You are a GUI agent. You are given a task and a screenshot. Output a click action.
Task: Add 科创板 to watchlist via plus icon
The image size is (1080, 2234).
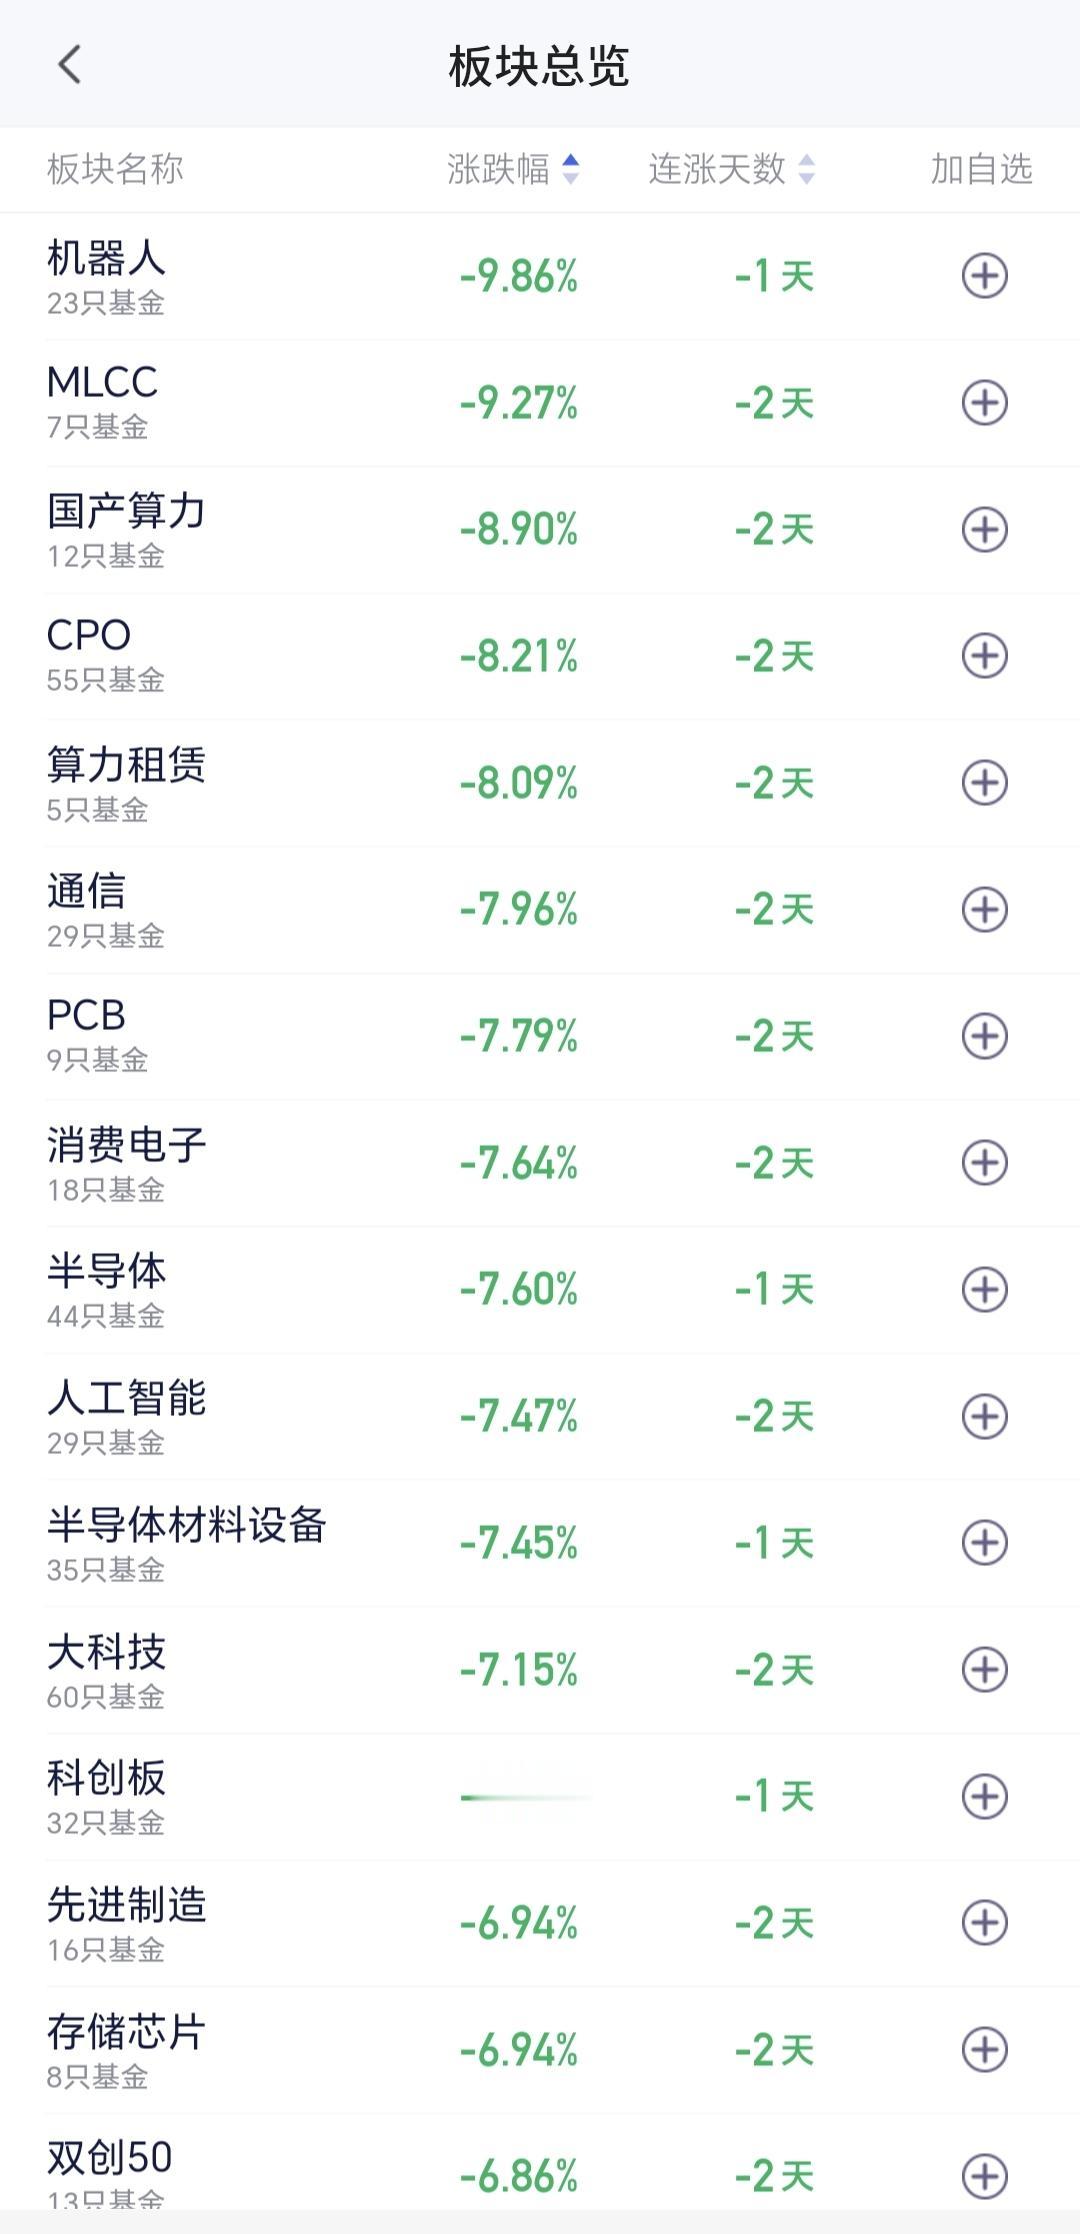pos(984,1796)
